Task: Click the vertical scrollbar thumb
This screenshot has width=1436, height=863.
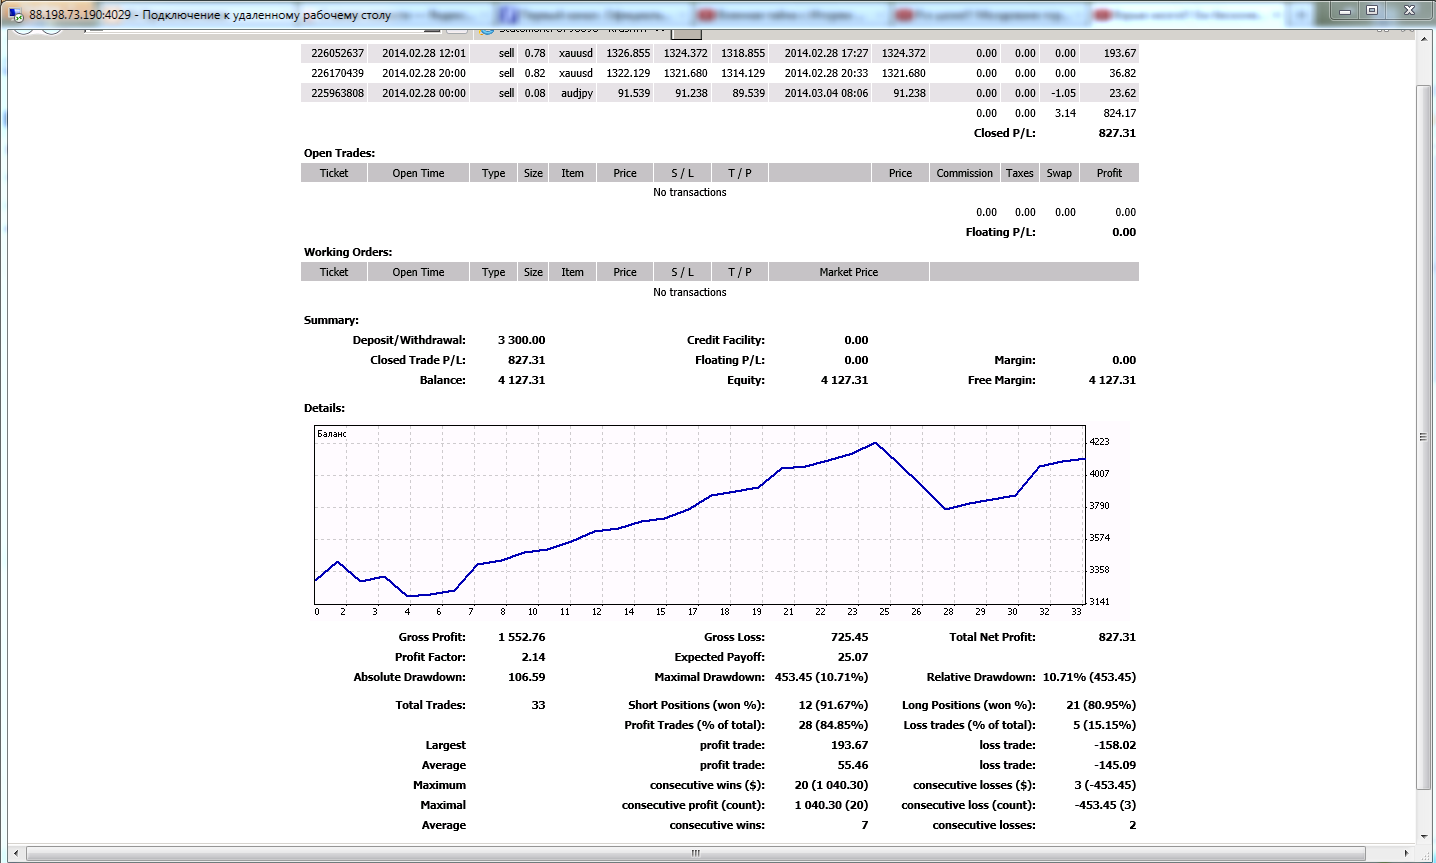Action: tap(1424, 437)
